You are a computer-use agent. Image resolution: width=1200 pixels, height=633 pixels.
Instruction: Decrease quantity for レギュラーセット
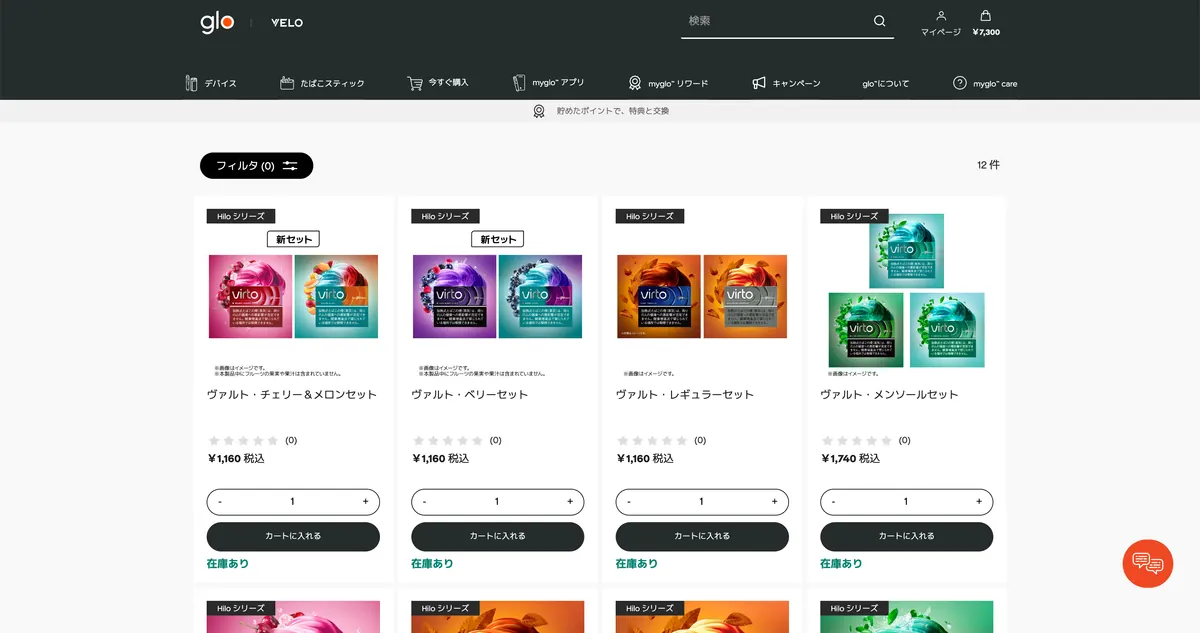(x=629, y=502)
